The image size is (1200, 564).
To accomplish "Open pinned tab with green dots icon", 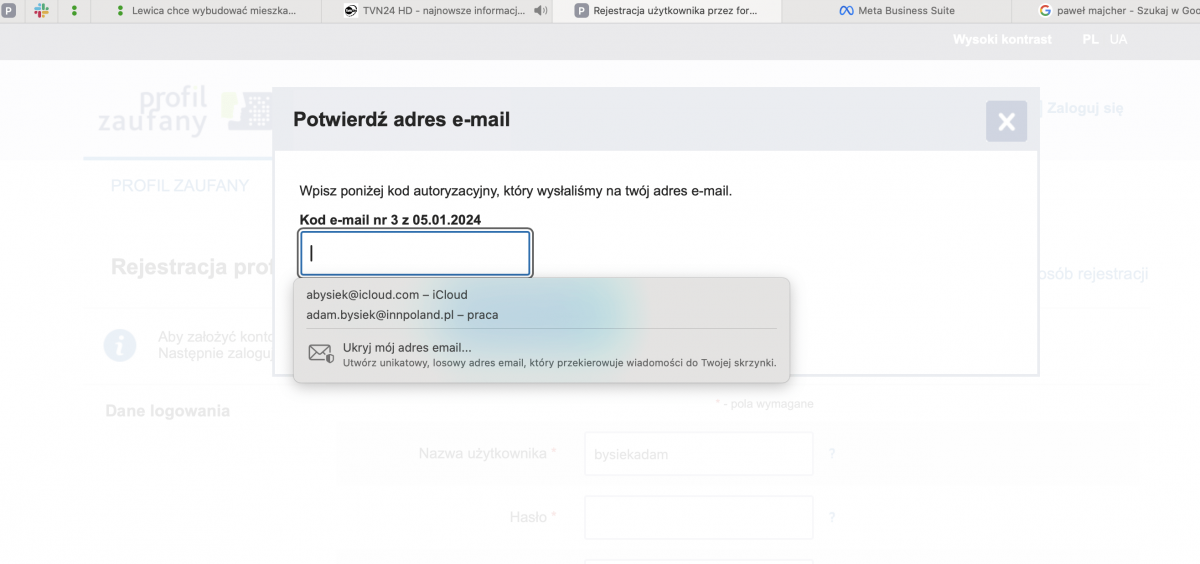I will (74, 10).
